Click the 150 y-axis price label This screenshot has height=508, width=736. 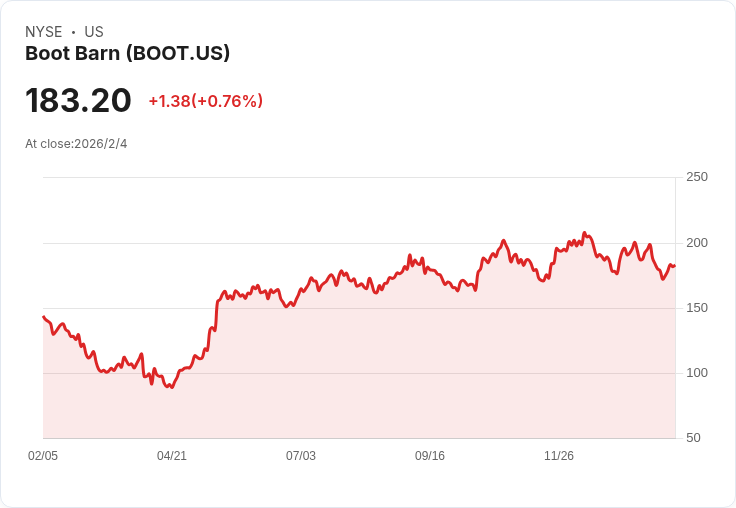[697, 308]
